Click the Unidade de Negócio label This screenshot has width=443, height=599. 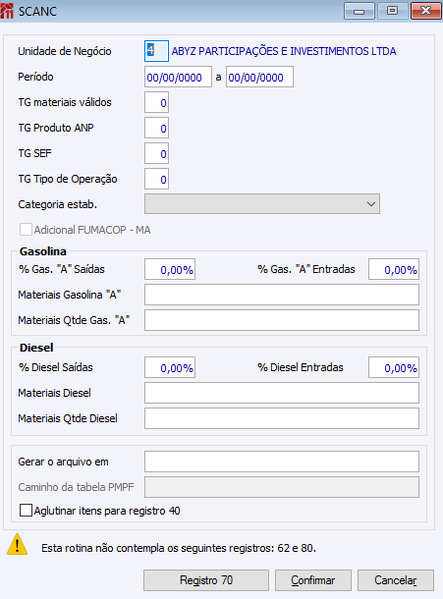[x=65, y=51]
